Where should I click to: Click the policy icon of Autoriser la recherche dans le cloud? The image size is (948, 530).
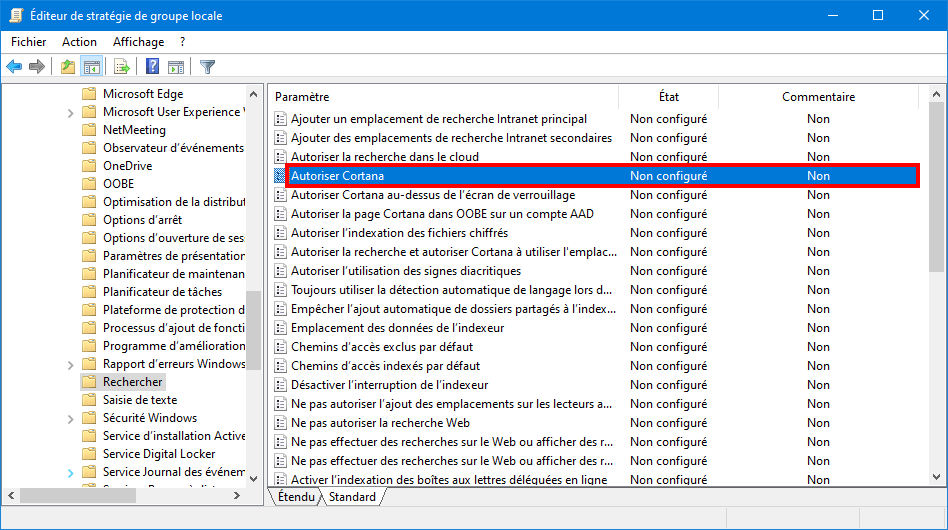pos(280,157)
